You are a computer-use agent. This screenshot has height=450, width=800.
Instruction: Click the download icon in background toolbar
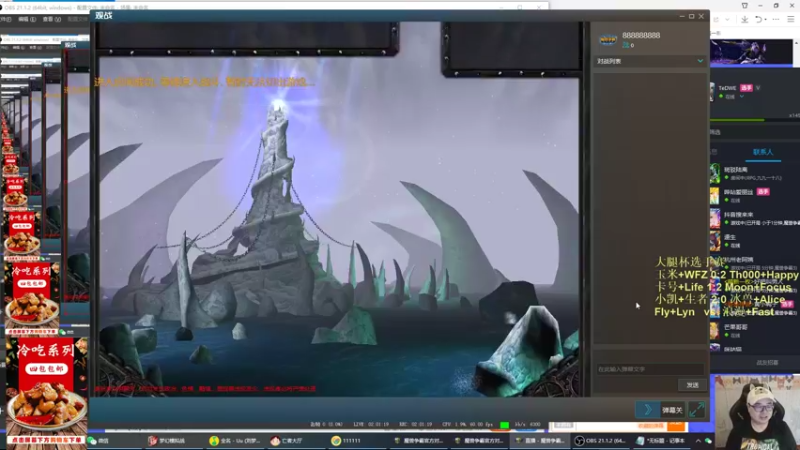745,19
